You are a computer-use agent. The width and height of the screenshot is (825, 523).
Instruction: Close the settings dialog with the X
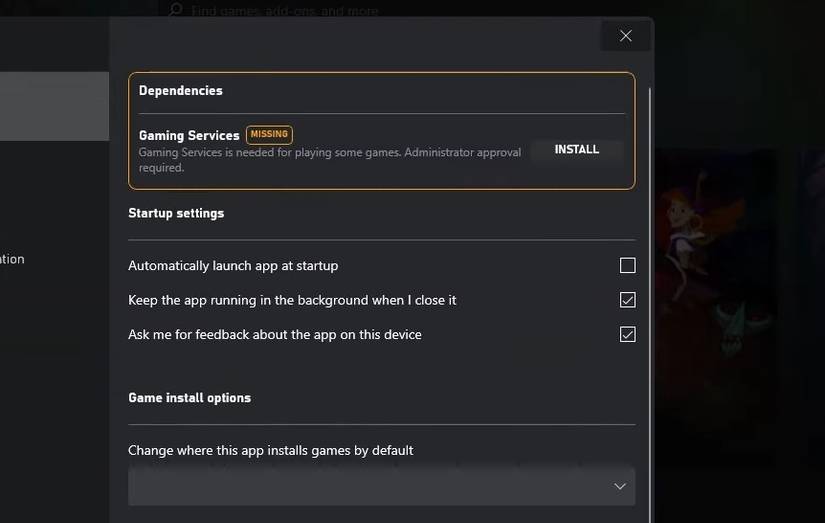point(626,36)
